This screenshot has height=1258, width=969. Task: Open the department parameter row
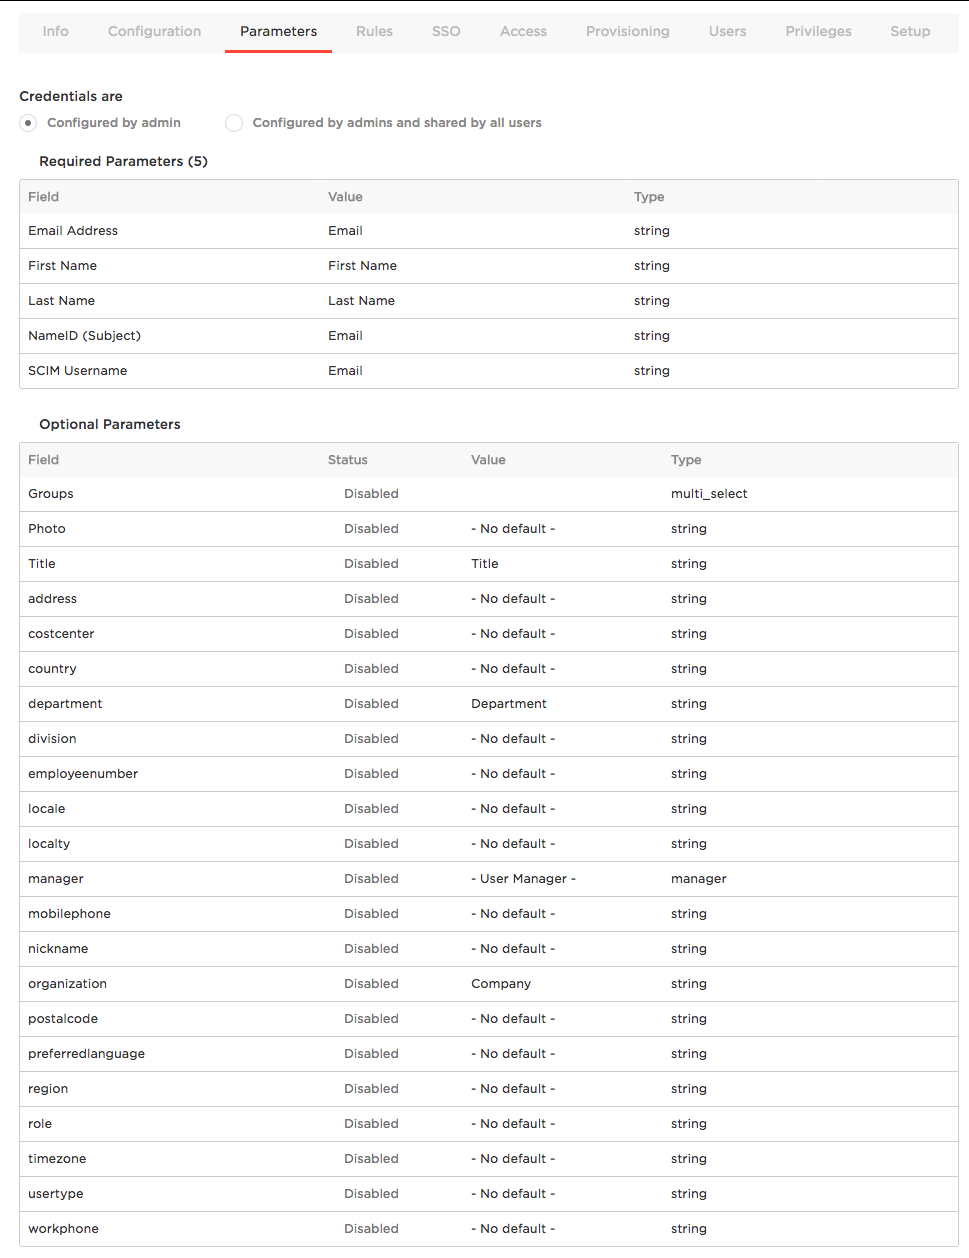coord(488,704)
